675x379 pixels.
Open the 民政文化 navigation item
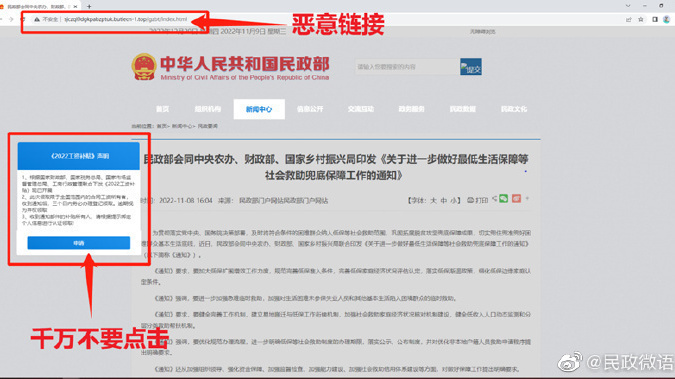514,109
